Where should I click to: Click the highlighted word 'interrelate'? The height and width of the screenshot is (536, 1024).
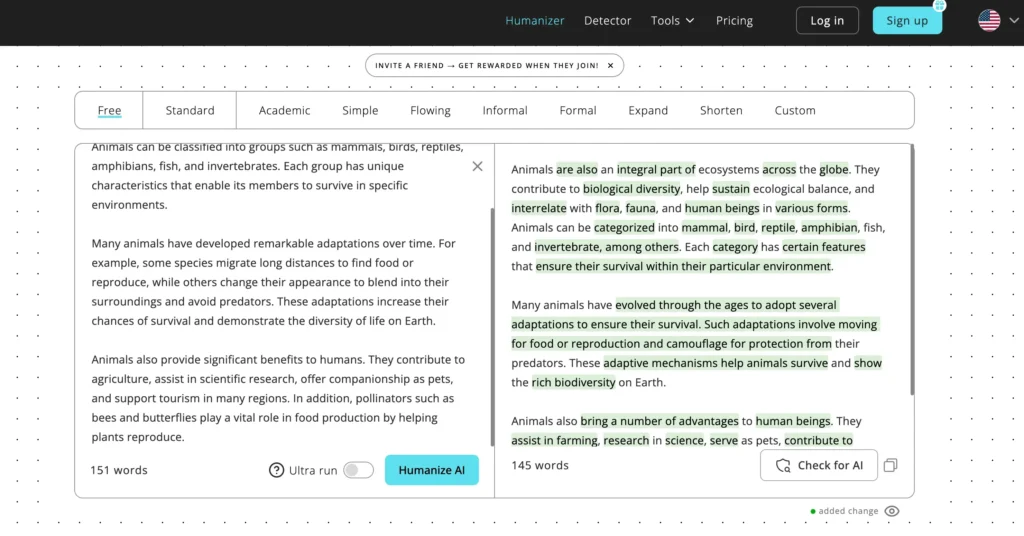[x=539, y=208]
